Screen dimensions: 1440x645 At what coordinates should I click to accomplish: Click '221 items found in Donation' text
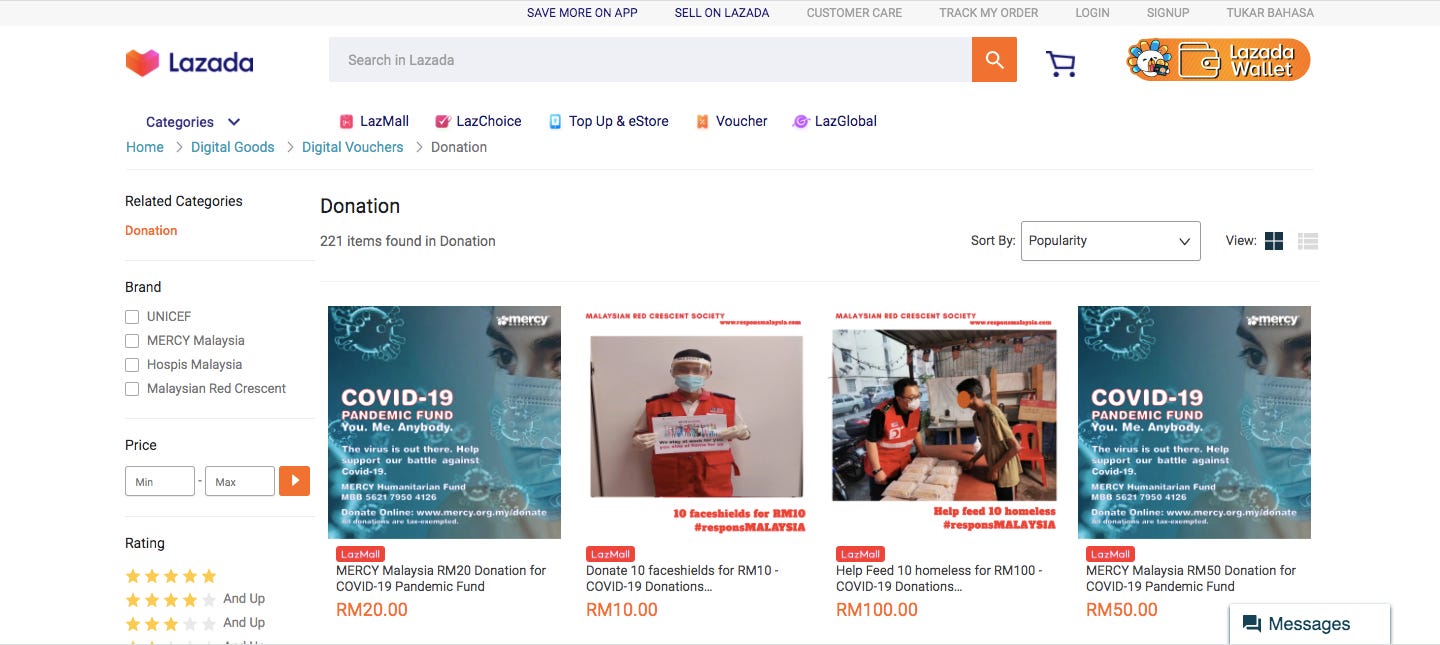coord(408,241)
